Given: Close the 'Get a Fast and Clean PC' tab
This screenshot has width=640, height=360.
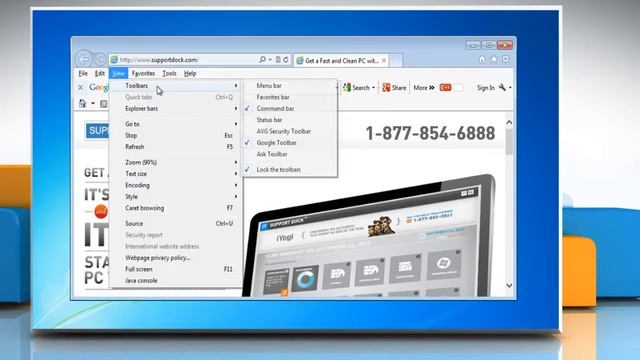Looking at the screenshot, I should 384,60.
